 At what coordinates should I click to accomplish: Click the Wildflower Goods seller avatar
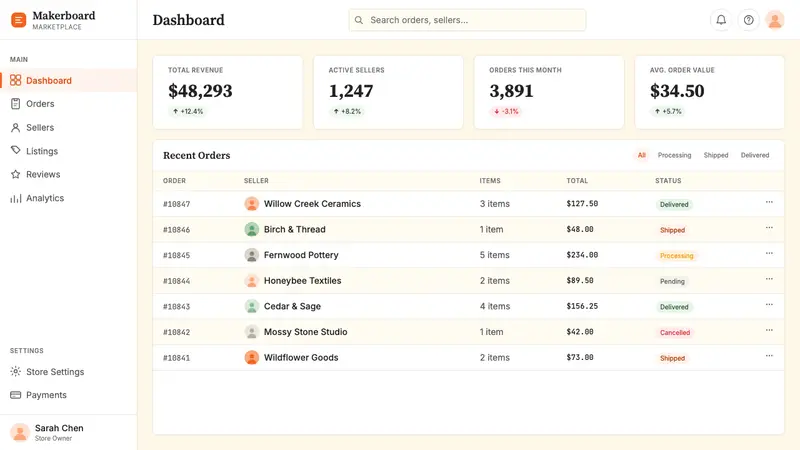[251, 357]
